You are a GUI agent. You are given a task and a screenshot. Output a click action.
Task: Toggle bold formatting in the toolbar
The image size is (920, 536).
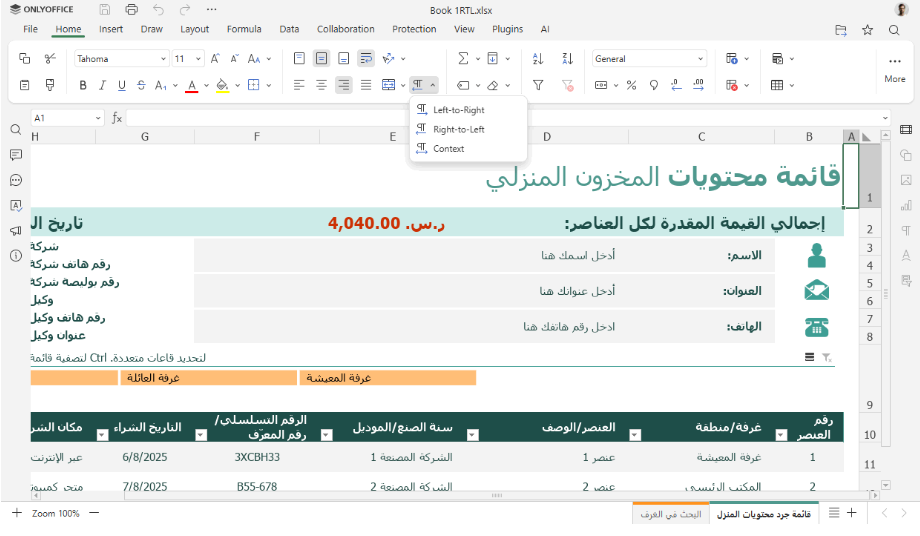(83, 85)
